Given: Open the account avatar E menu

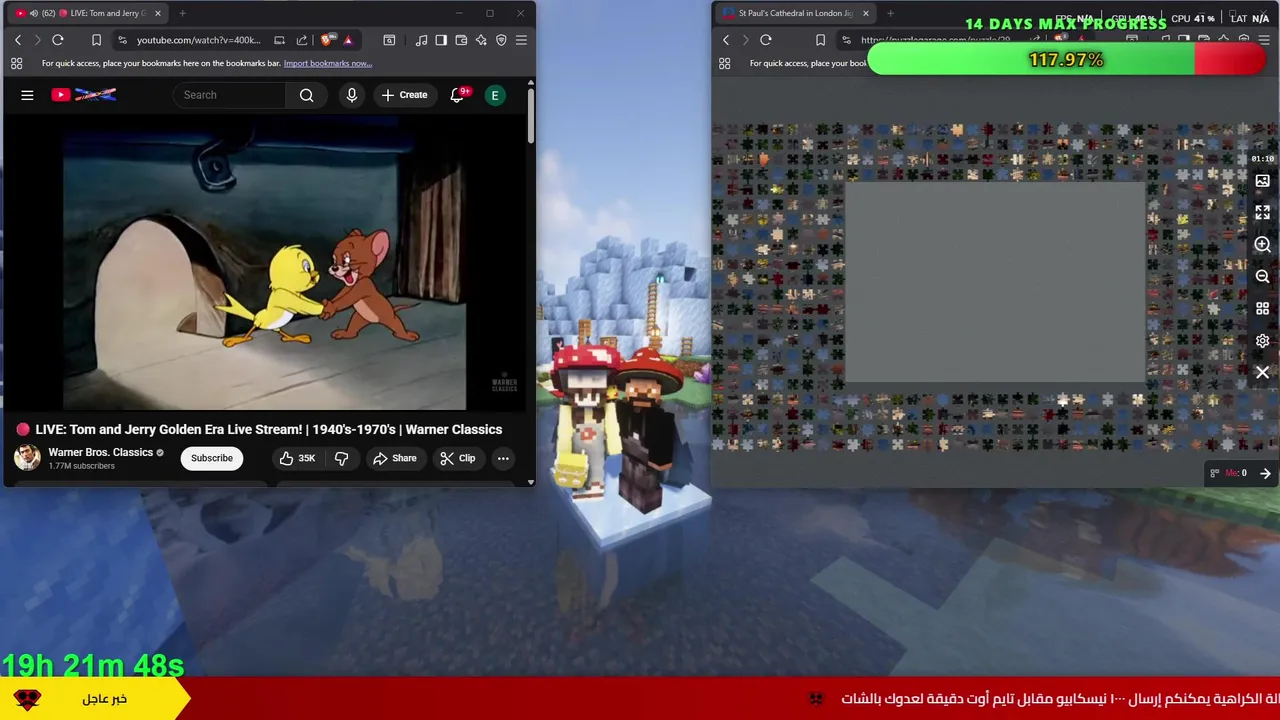Looking at the screenshot, I should [x=494, y=95].
